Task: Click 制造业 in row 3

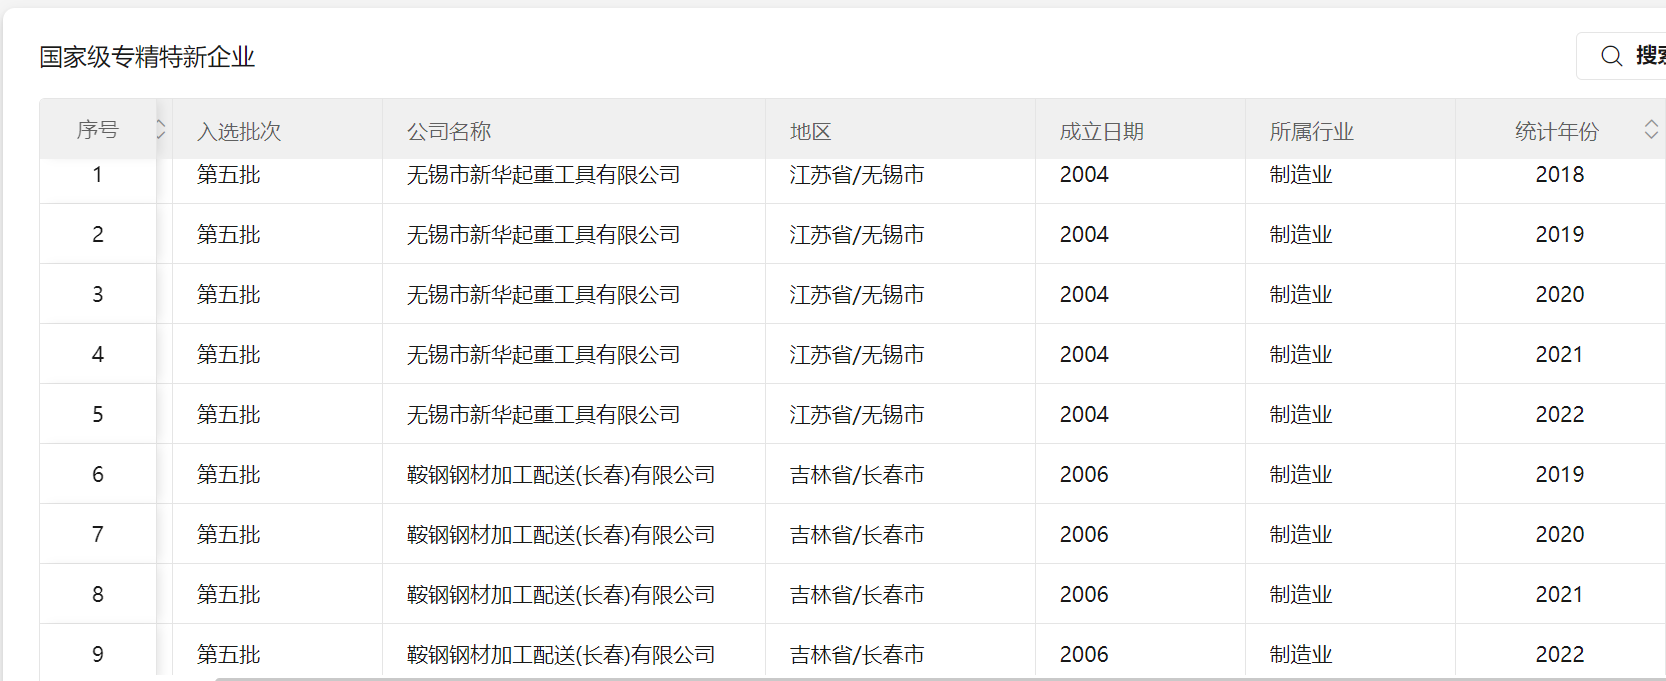Action: coord(1301,294)
